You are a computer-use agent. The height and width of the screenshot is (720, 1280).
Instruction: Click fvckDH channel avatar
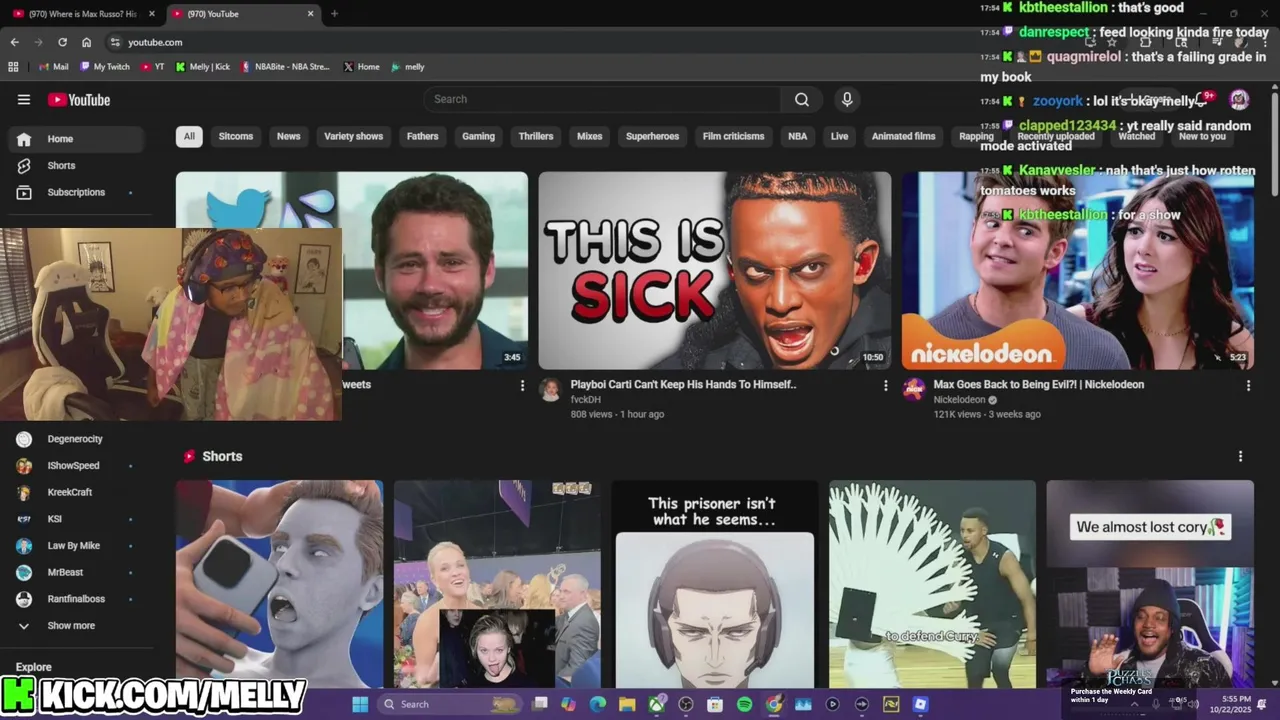(550, 390)
